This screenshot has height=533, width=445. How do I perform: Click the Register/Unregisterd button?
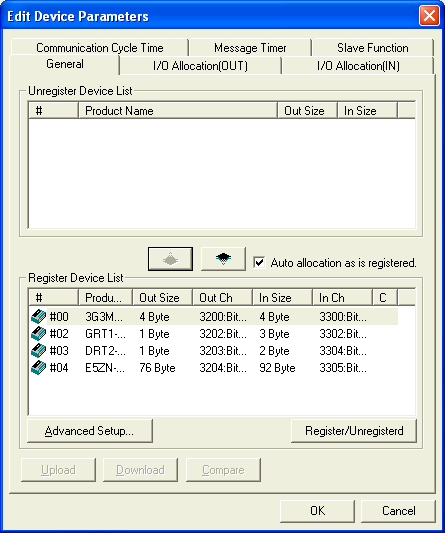coord(354,431)
